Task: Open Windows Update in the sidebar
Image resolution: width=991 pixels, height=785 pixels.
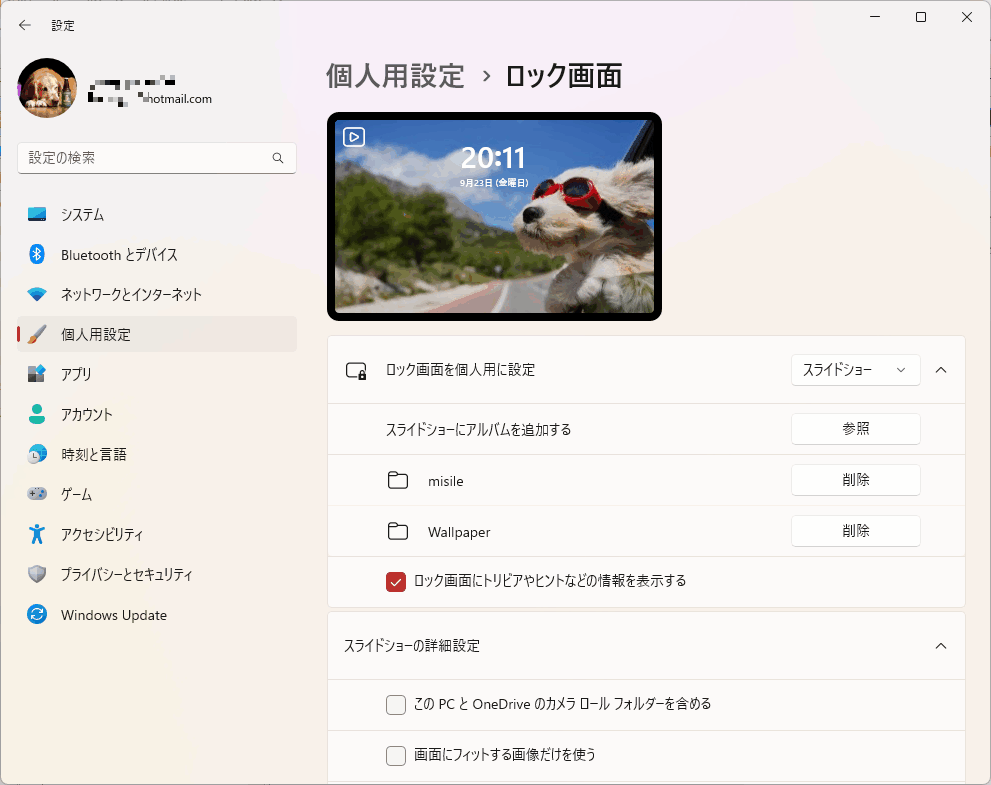Action: tap(157, 614)
